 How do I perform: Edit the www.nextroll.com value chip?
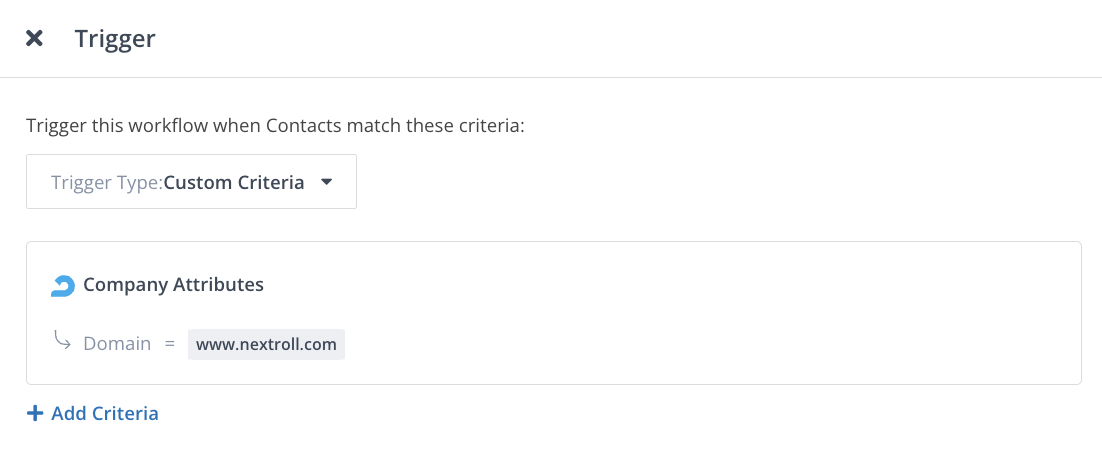266,344
